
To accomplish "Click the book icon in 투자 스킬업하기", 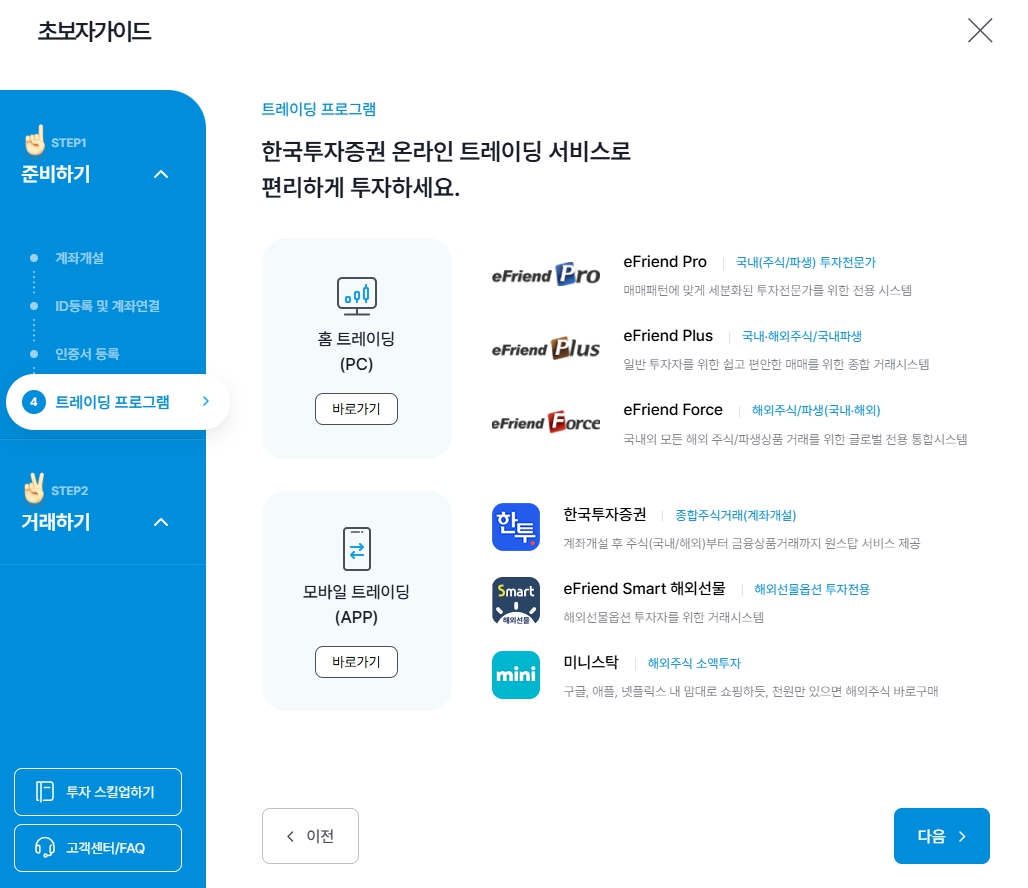I will tap(45, 792).
